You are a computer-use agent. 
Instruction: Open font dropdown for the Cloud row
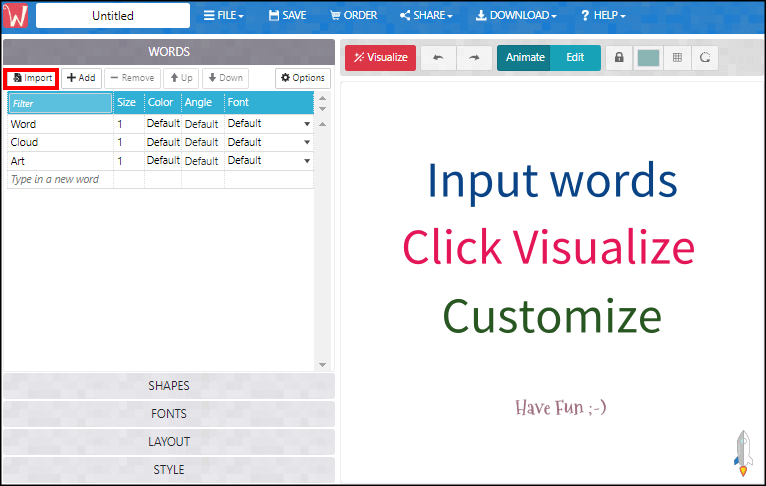pos(307,143)
